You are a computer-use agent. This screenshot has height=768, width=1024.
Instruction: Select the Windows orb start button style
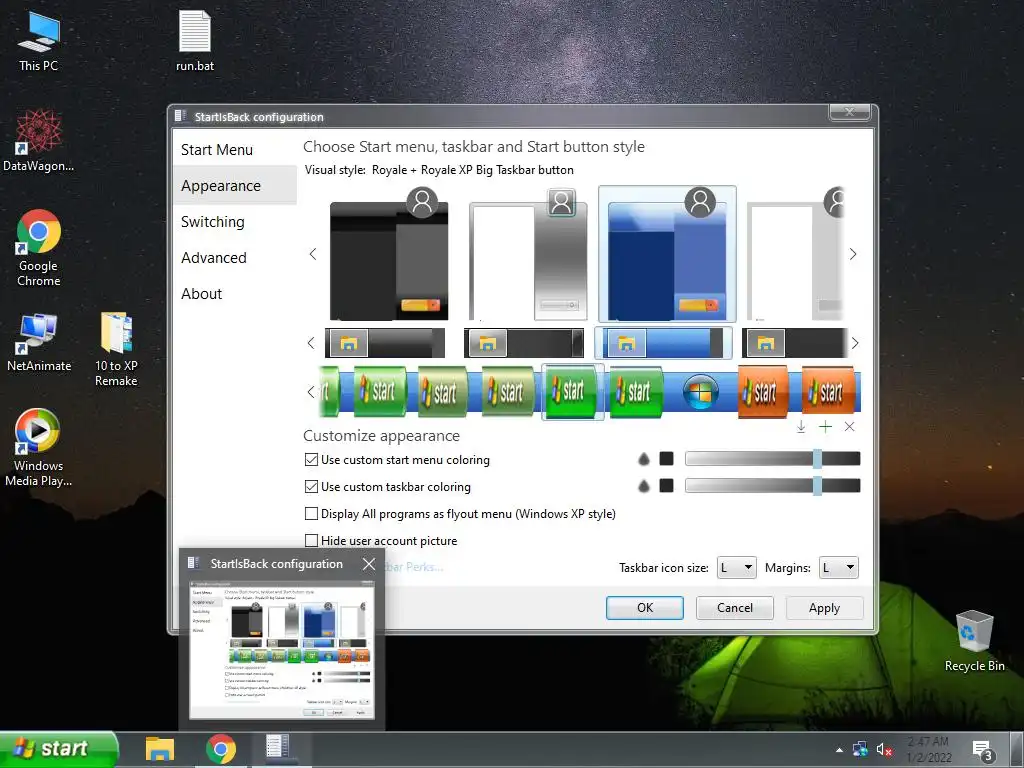[x=700, y=392]
